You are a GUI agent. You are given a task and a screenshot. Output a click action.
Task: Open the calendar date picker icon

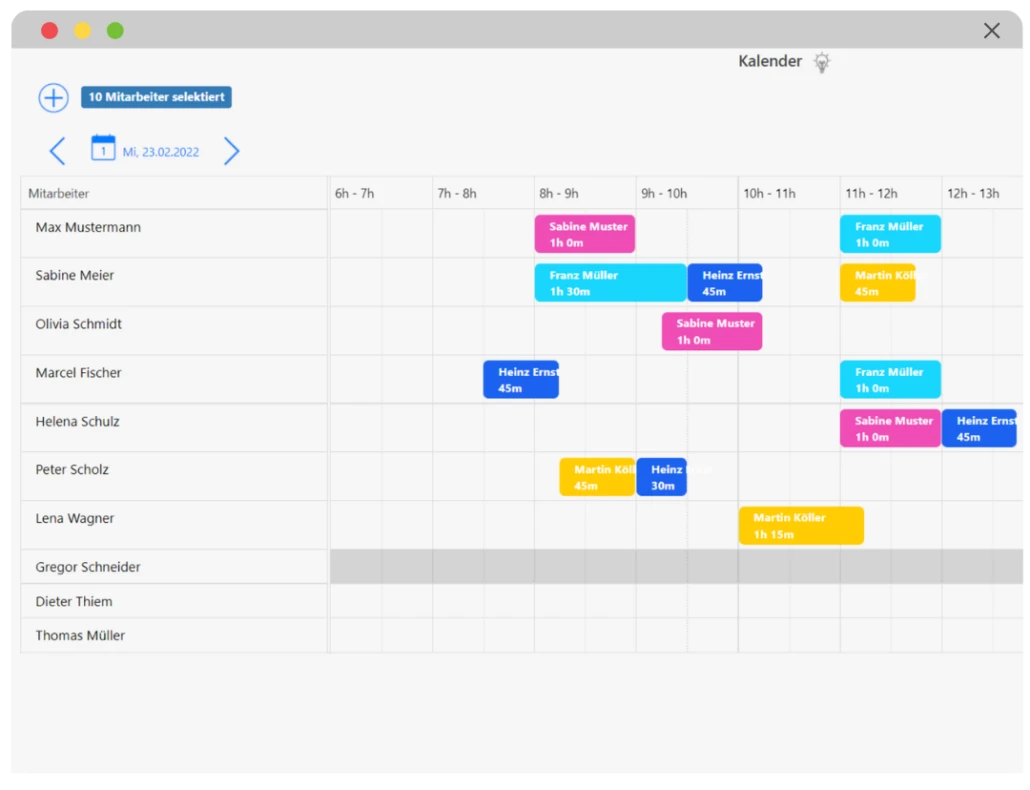pos(103,148)
